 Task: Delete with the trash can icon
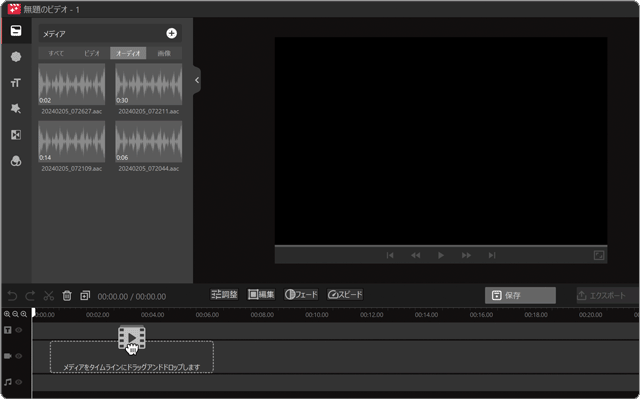point(67,296)
